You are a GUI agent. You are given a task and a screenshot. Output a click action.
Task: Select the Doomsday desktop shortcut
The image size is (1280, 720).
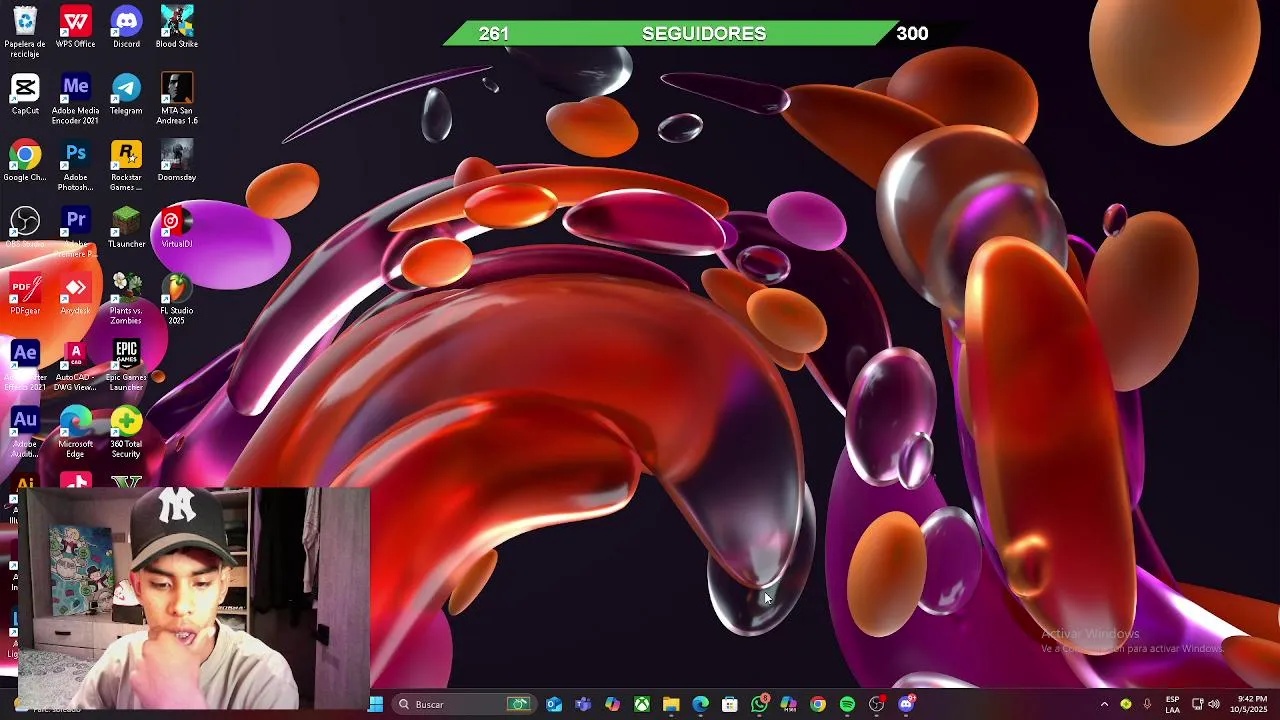pos(177,161)
